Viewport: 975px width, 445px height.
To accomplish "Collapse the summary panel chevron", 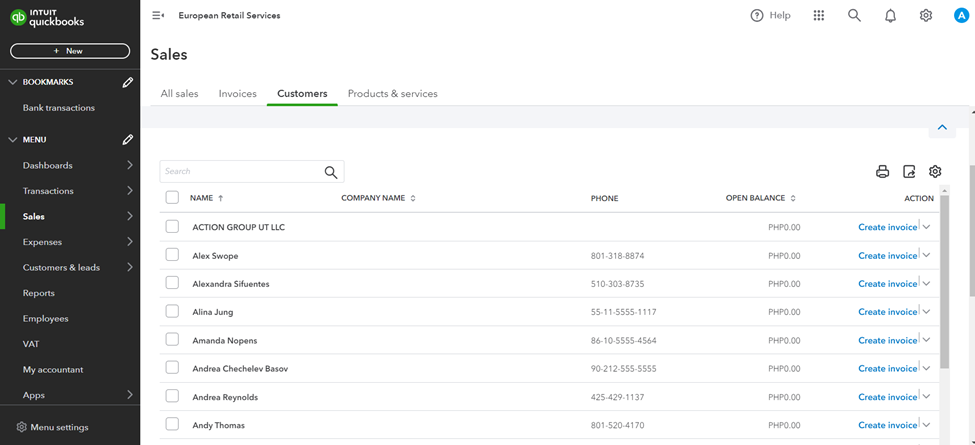I will 942,128.
